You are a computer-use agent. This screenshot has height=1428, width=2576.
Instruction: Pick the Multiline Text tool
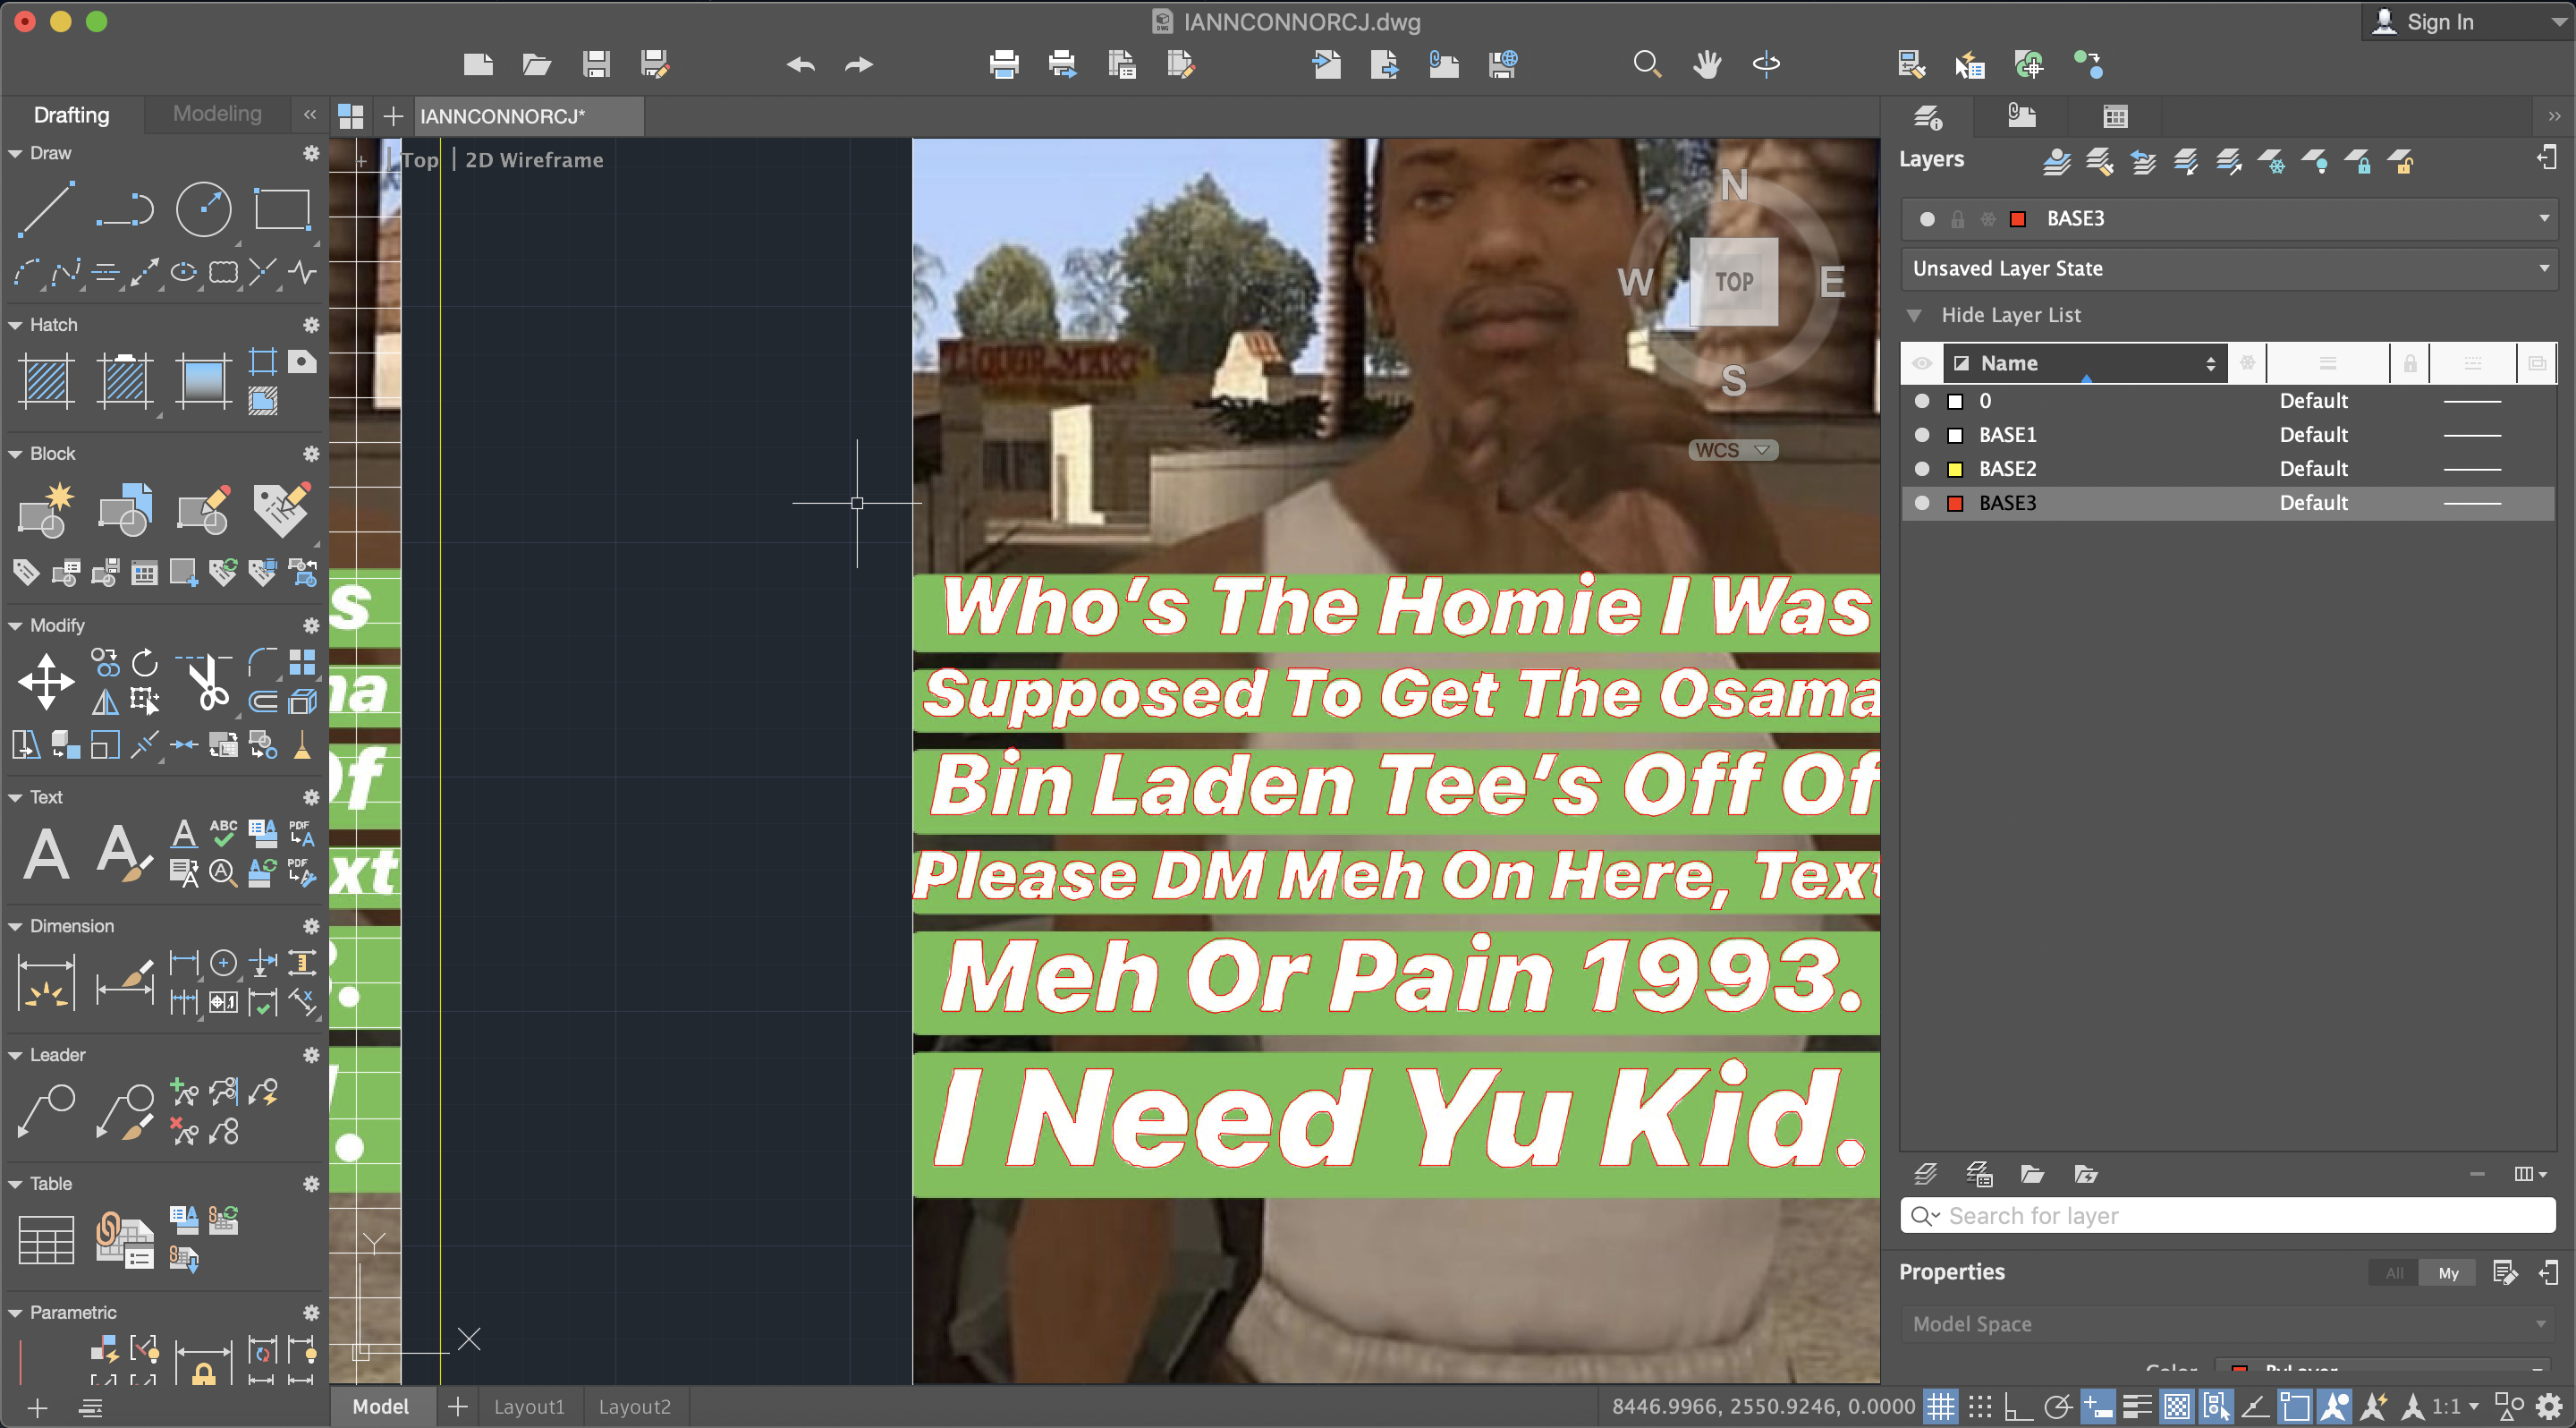[46, 853]
